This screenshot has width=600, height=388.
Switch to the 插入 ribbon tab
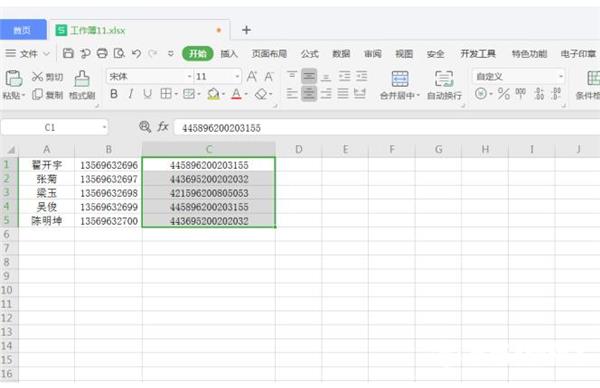tap(229, 54)
